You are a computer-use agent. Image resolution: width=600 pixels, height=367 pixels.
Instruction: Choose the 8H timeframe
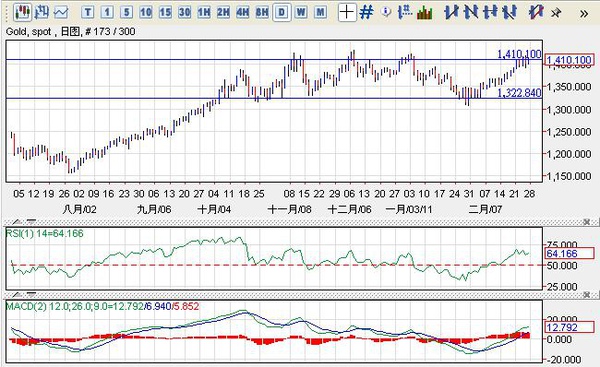click(262, 13)
